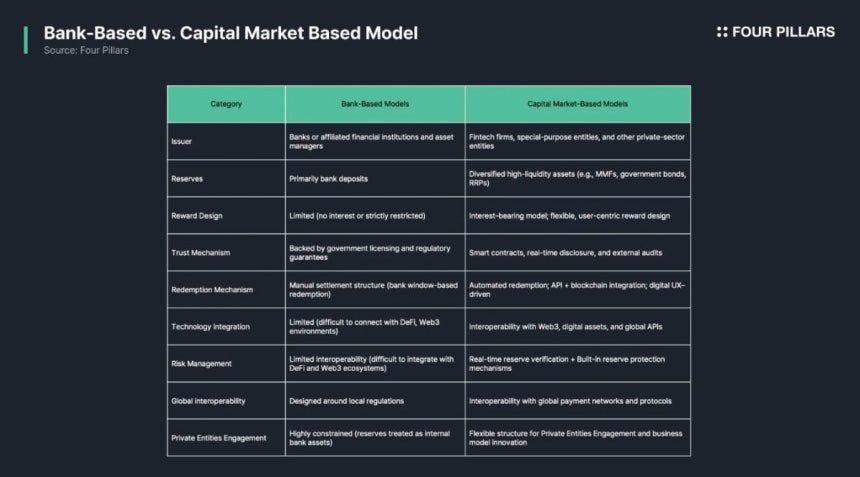Click the Risk Management row label

(201, 364)
